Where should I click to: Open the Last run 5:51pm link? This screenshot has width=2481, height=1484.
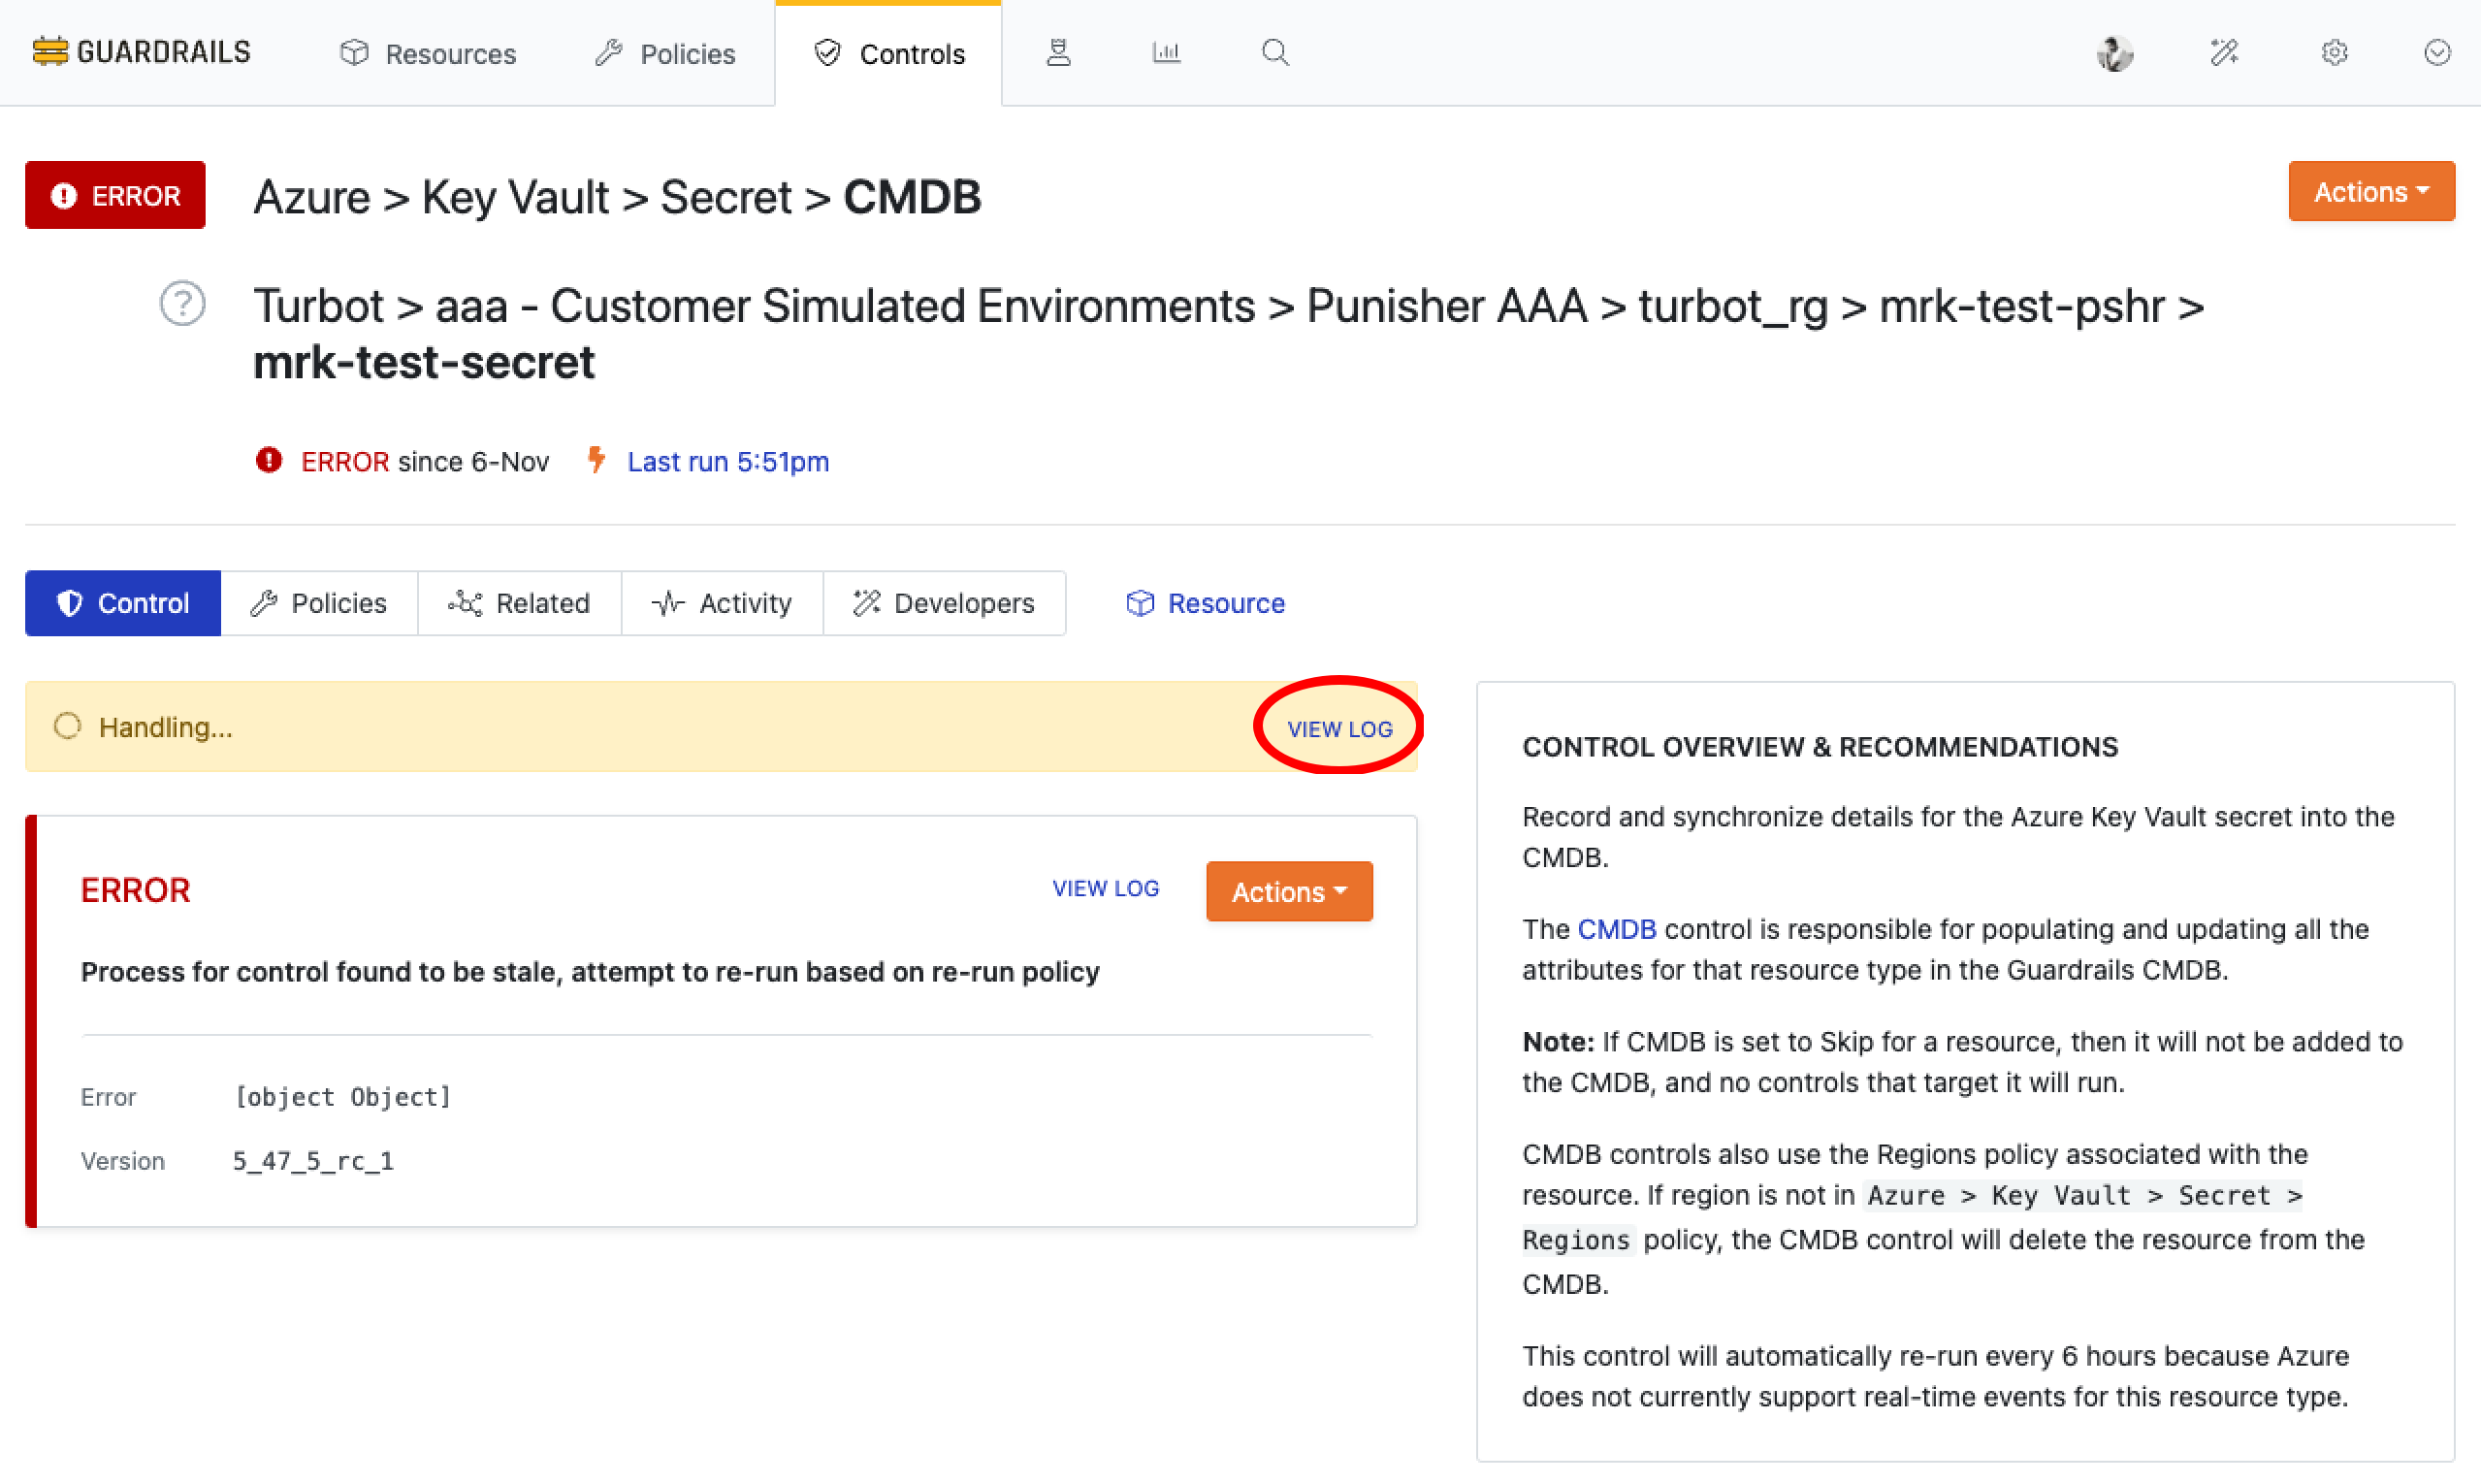click(x=727, y=461)
